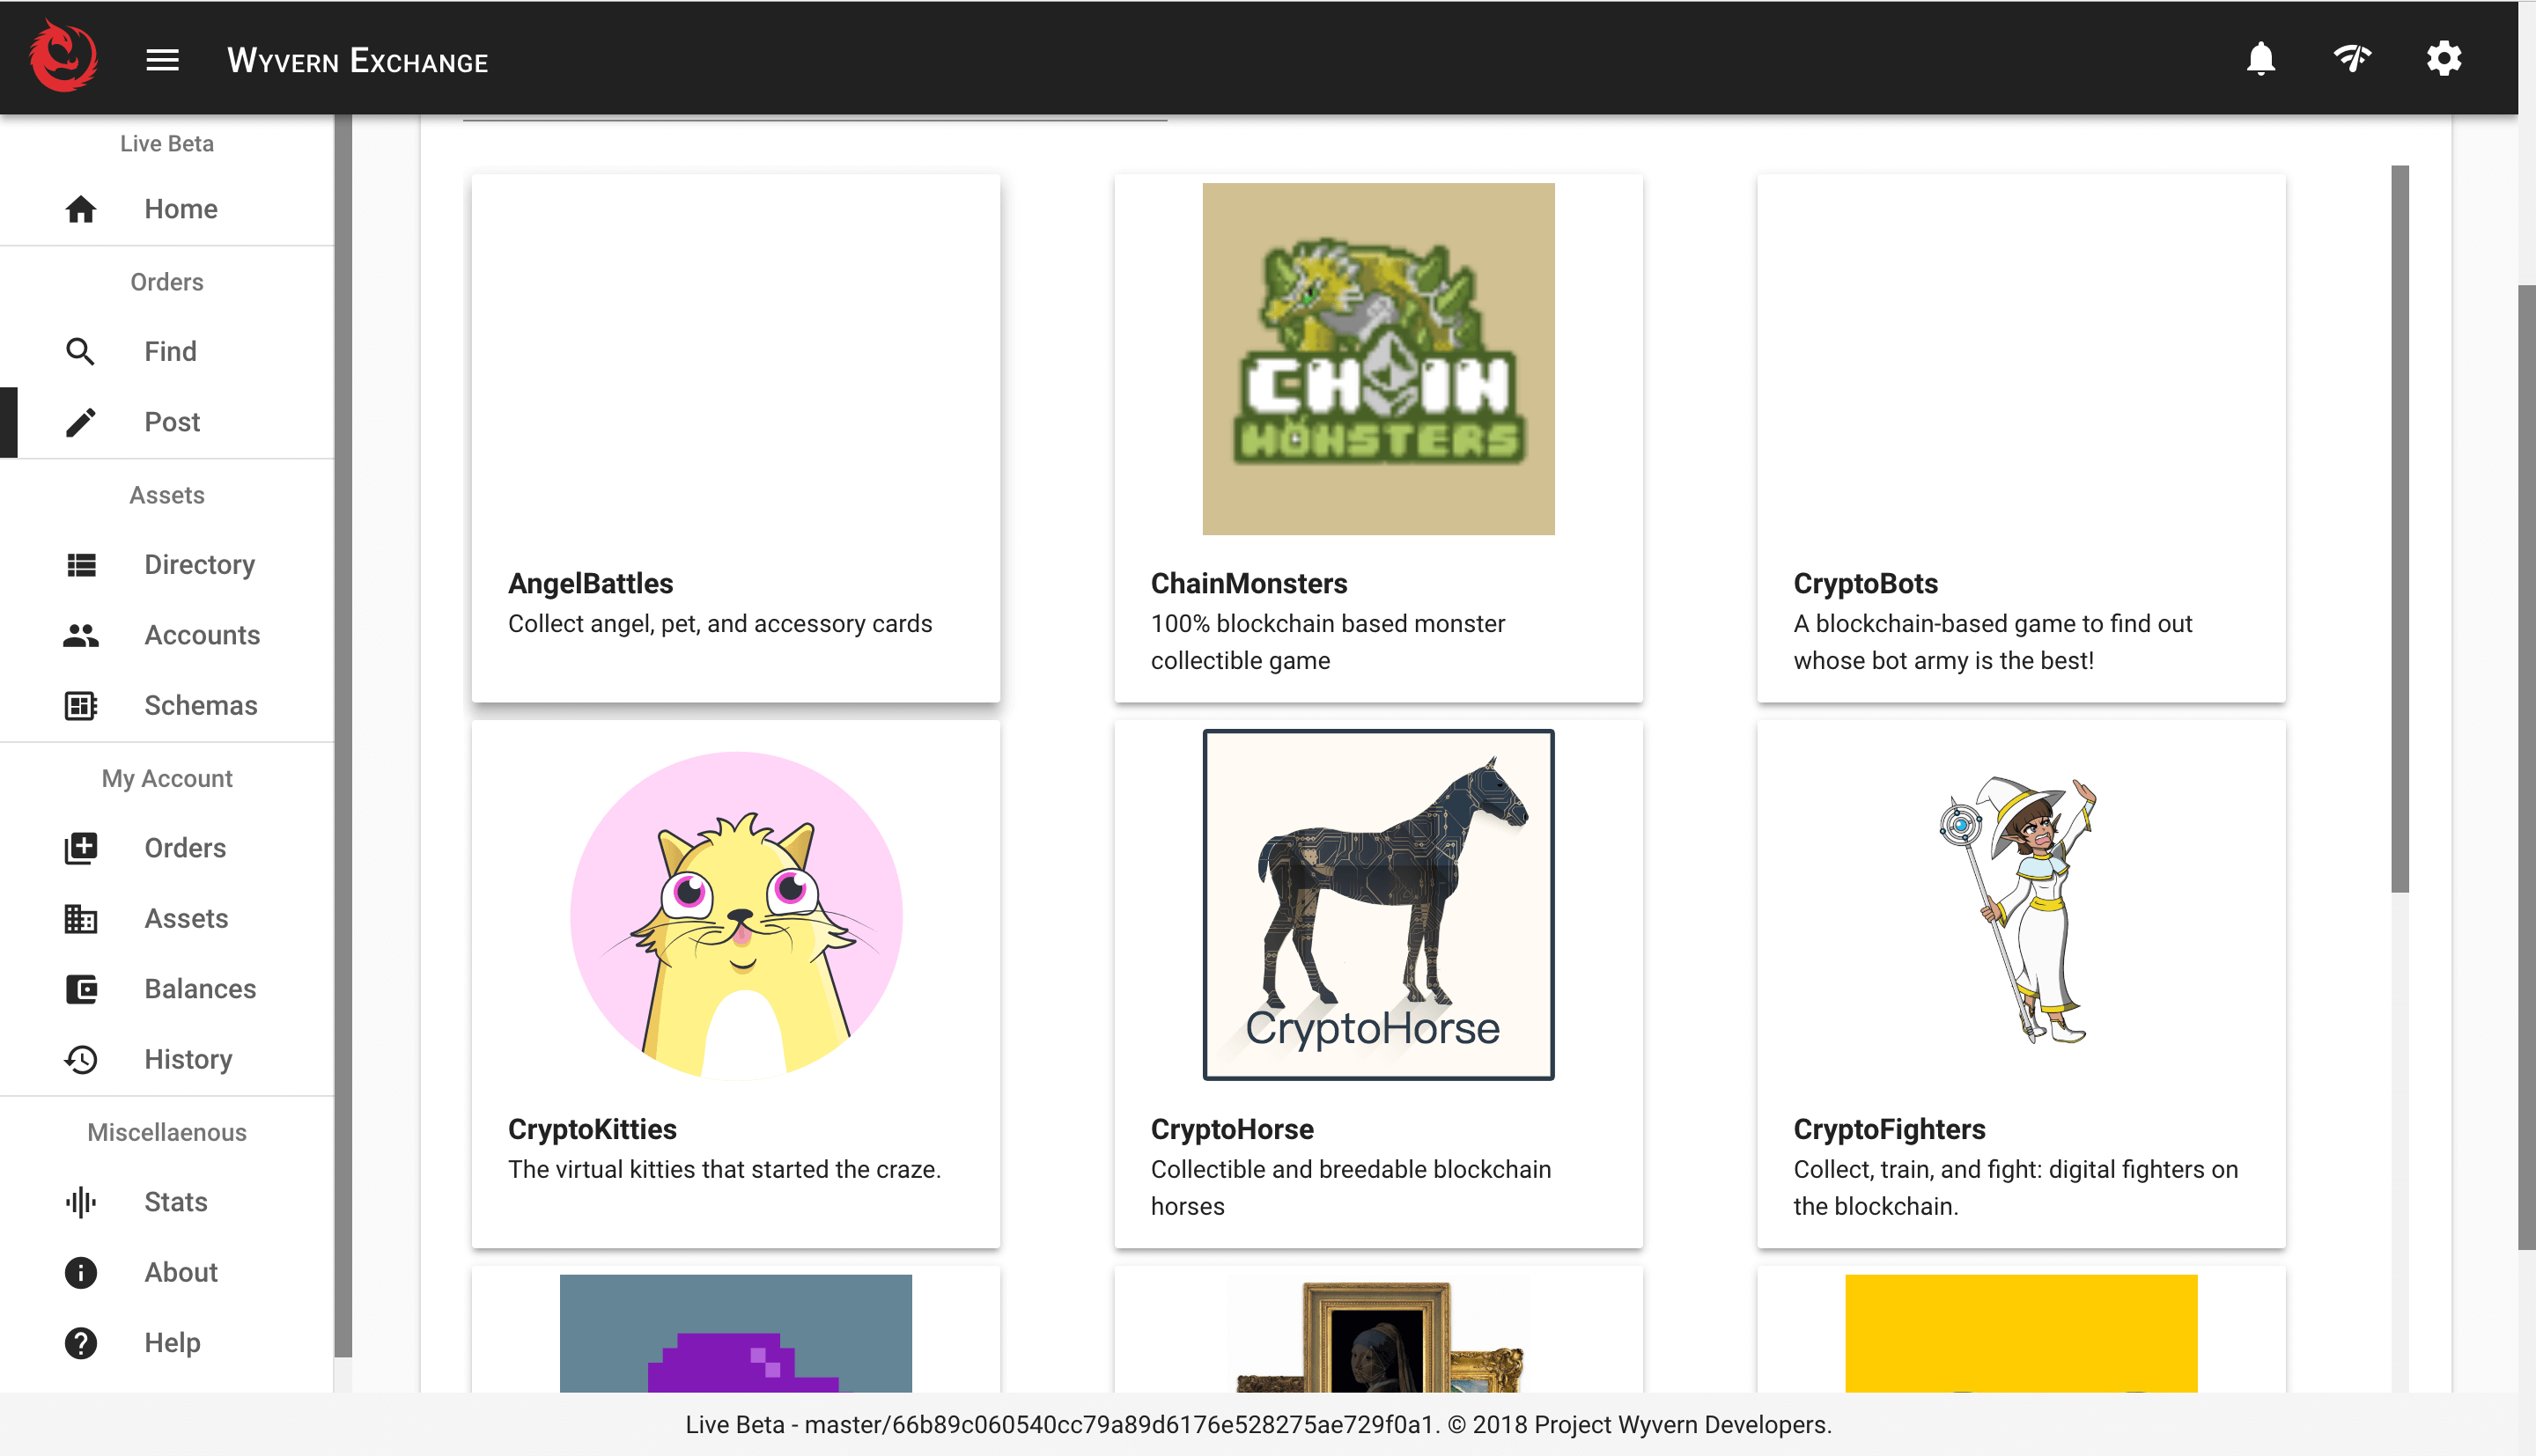This screenshot has width=2536, height=1456.
Task: Open the Find orders page
Action: point(167,352)
